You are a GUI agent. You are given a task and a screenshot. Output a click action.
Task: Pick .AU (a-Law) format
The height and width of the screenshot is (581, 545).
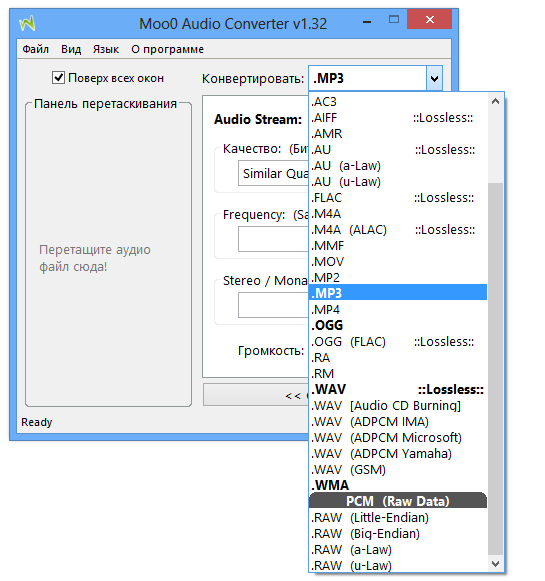point(398,166)
